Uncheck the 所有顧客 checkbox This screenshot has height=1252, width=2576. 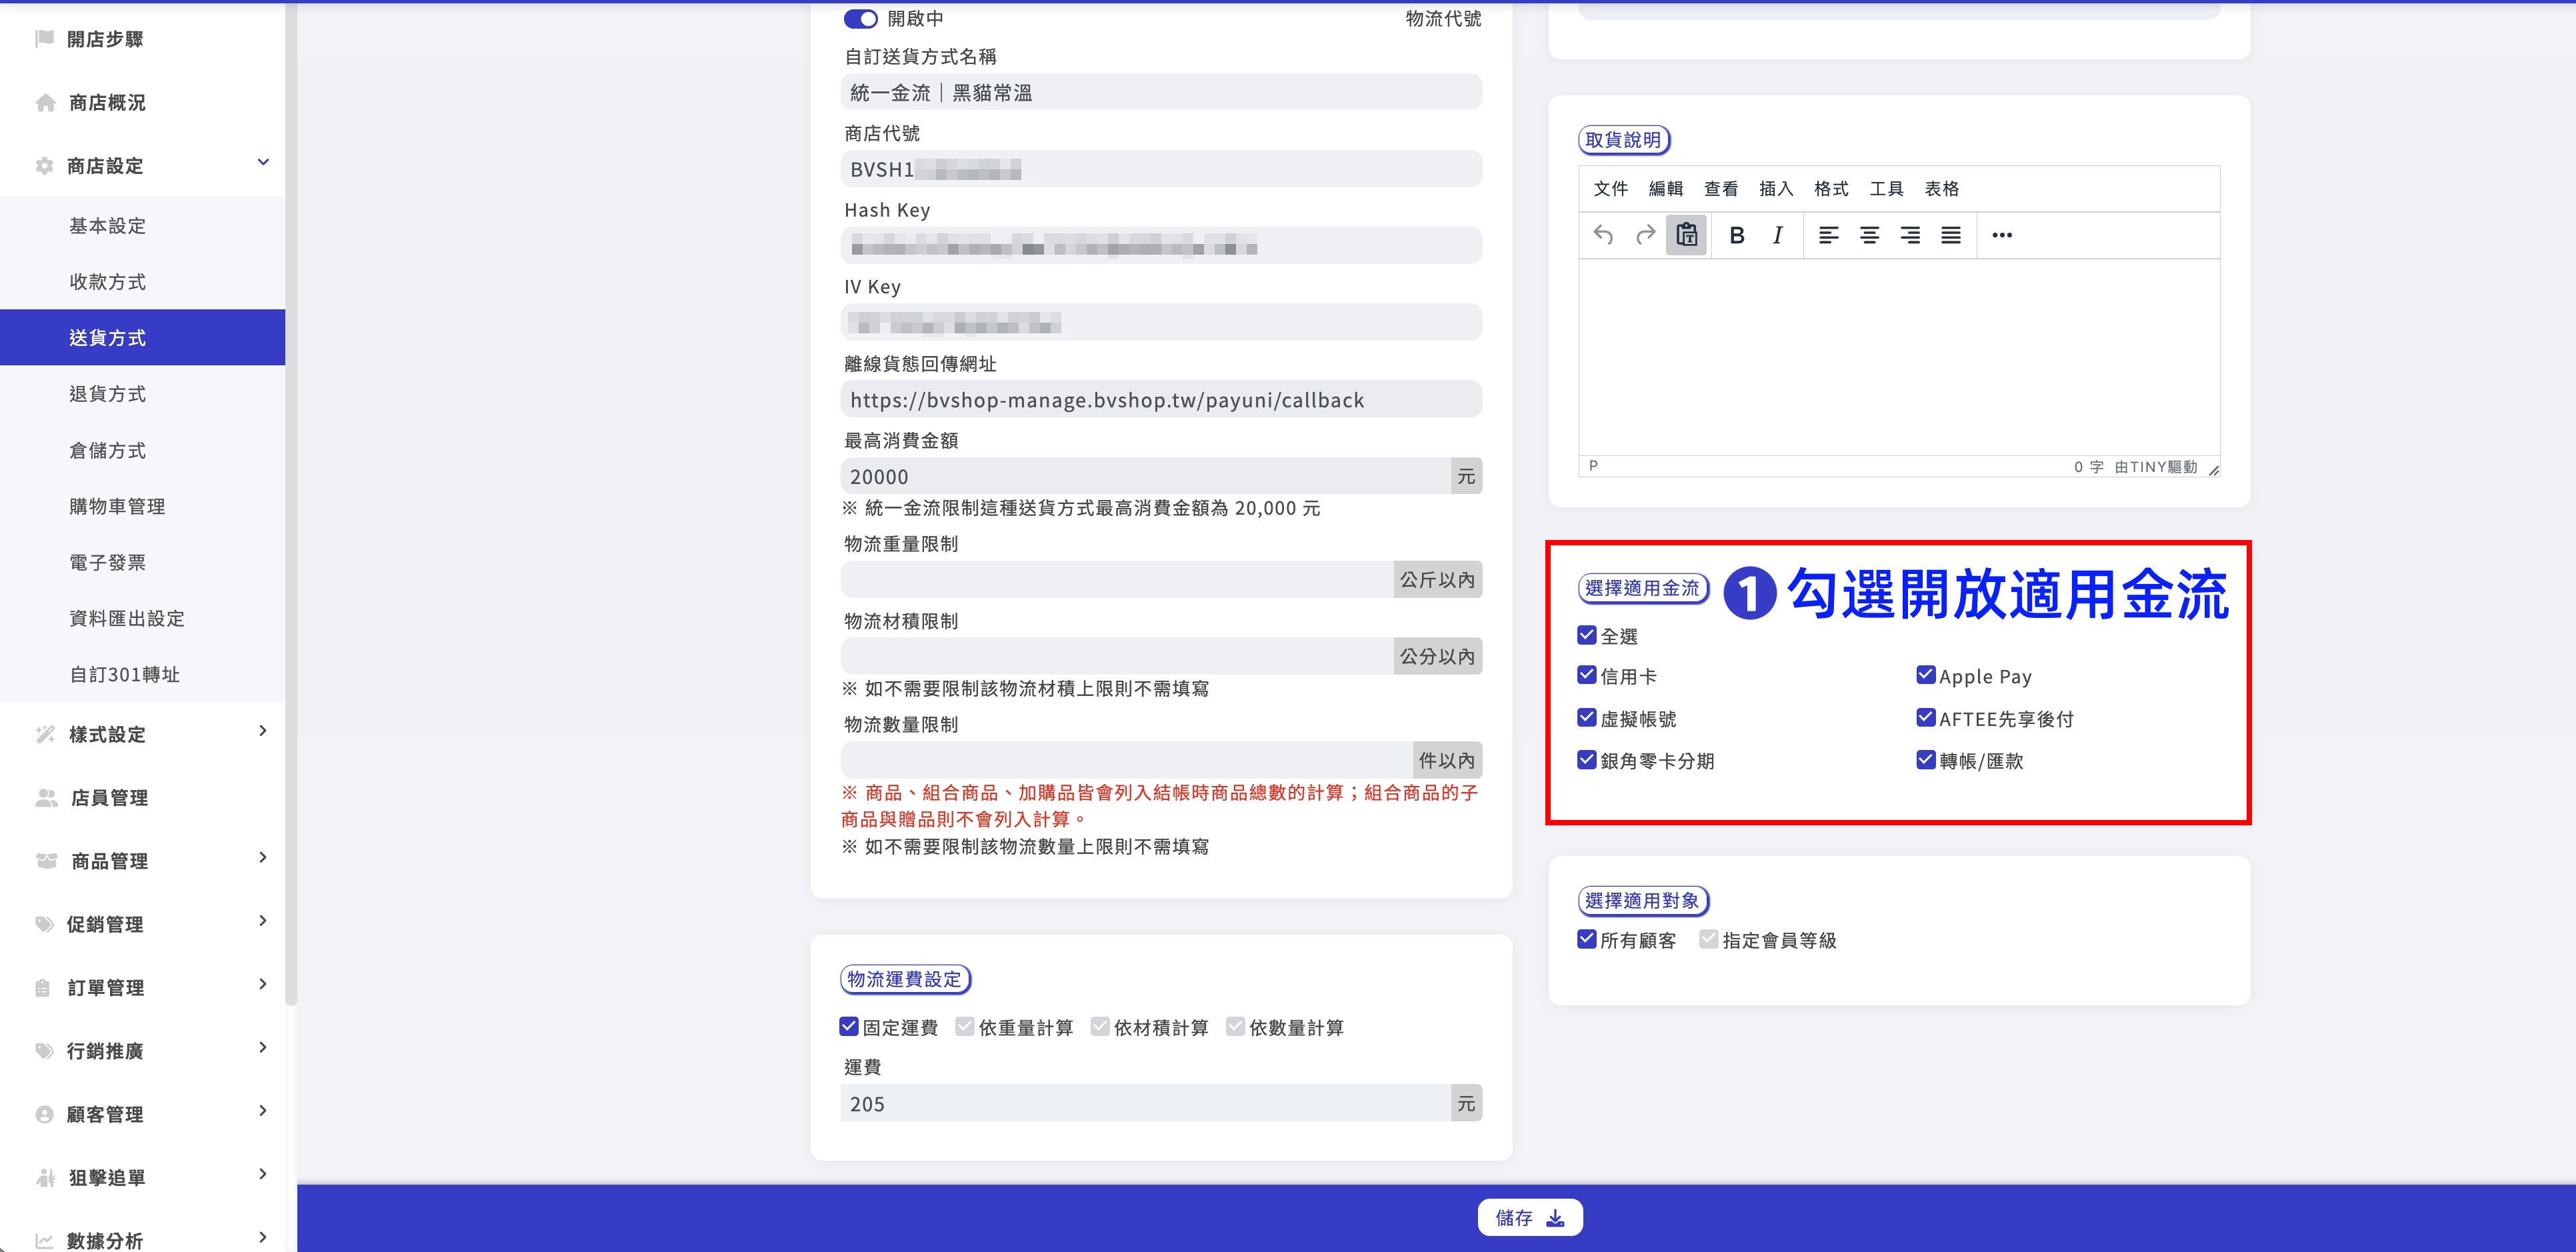(1587, 939)
